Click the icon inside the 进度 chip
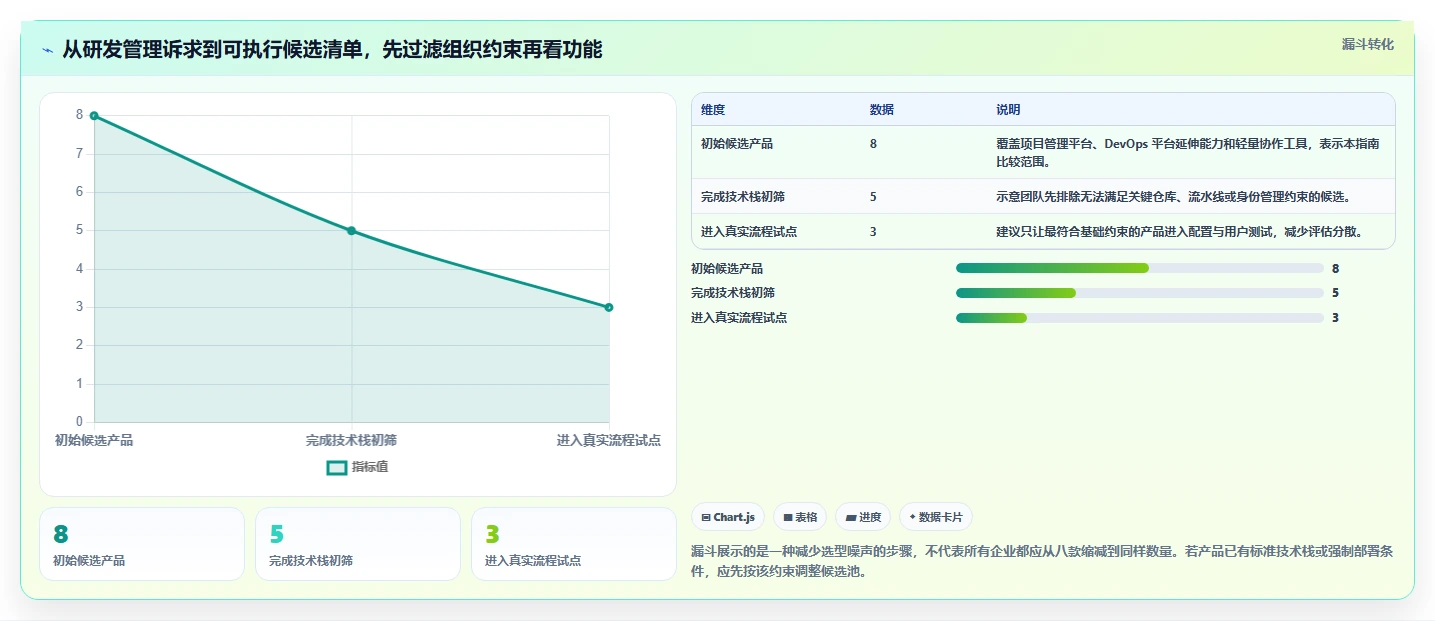This screenshot has width=1435, height=621. (850, 518)
